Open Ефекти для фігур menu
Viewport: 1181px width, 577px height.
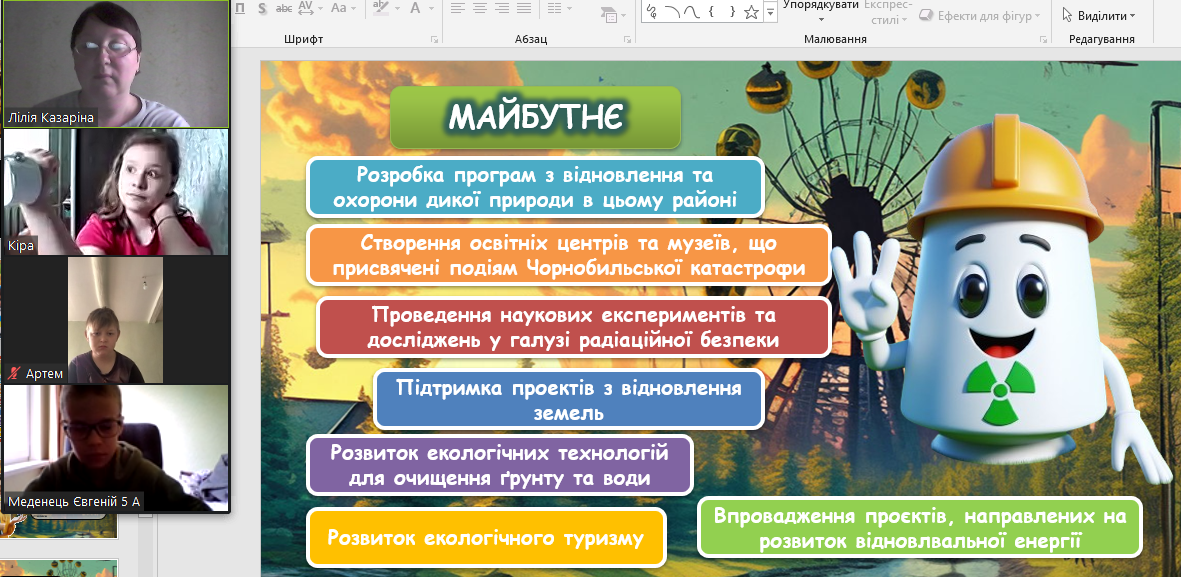tap(981, 16)
